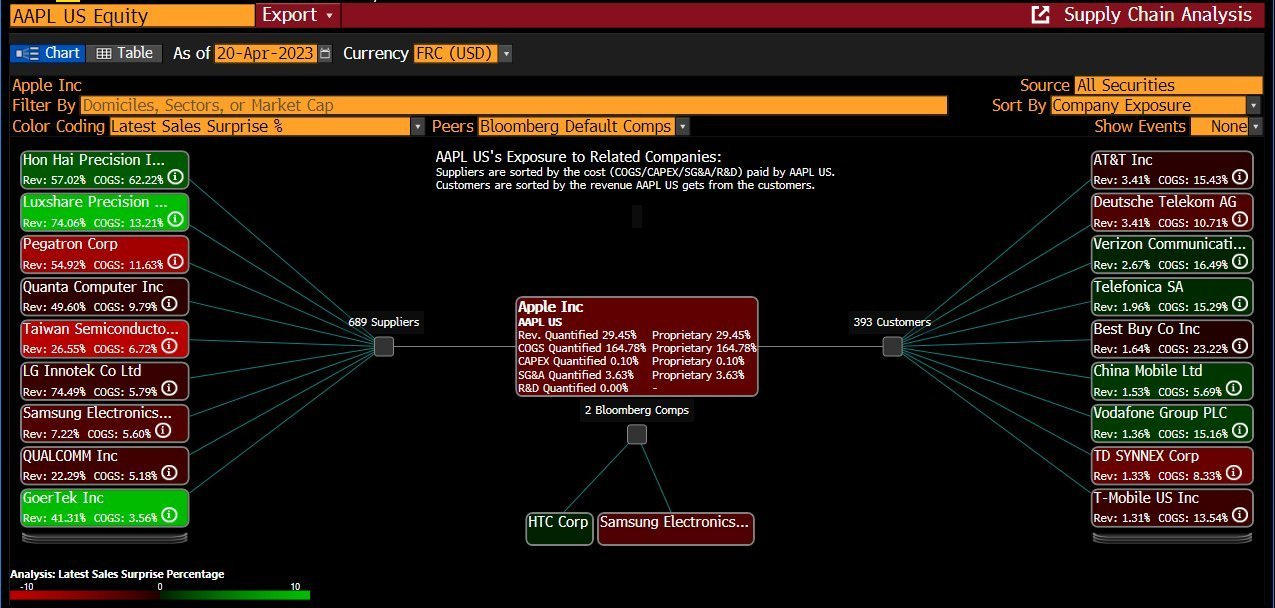Open info icon on Best Buy card
The height and width of the screenshot is (608, 1275).
1240,346
